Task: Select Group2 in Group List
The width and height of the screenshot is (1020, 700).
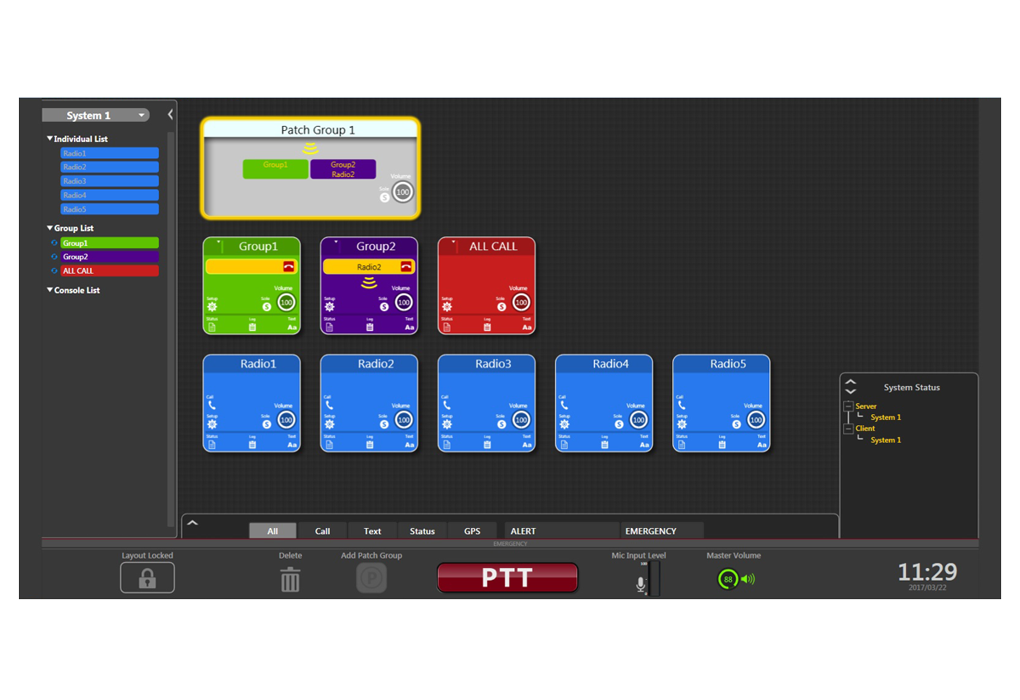Action: click(109, 256)
